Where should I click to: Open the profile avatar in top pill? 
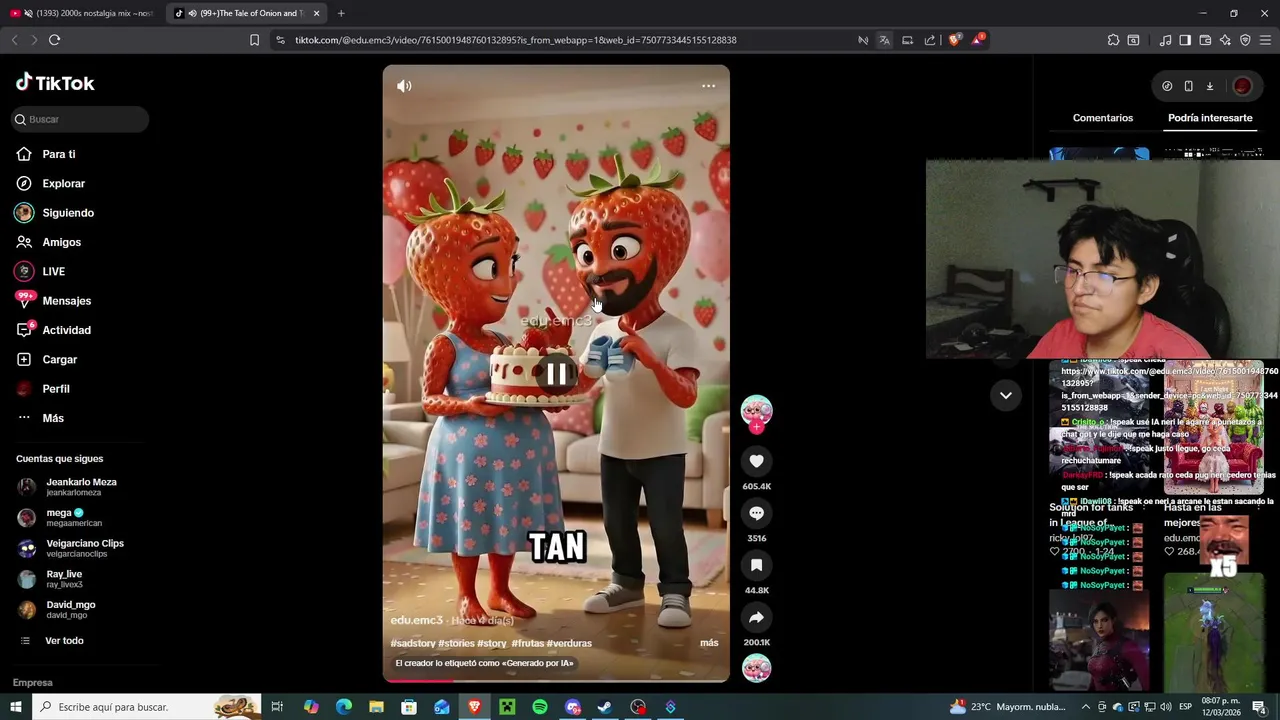point(1242,86)
